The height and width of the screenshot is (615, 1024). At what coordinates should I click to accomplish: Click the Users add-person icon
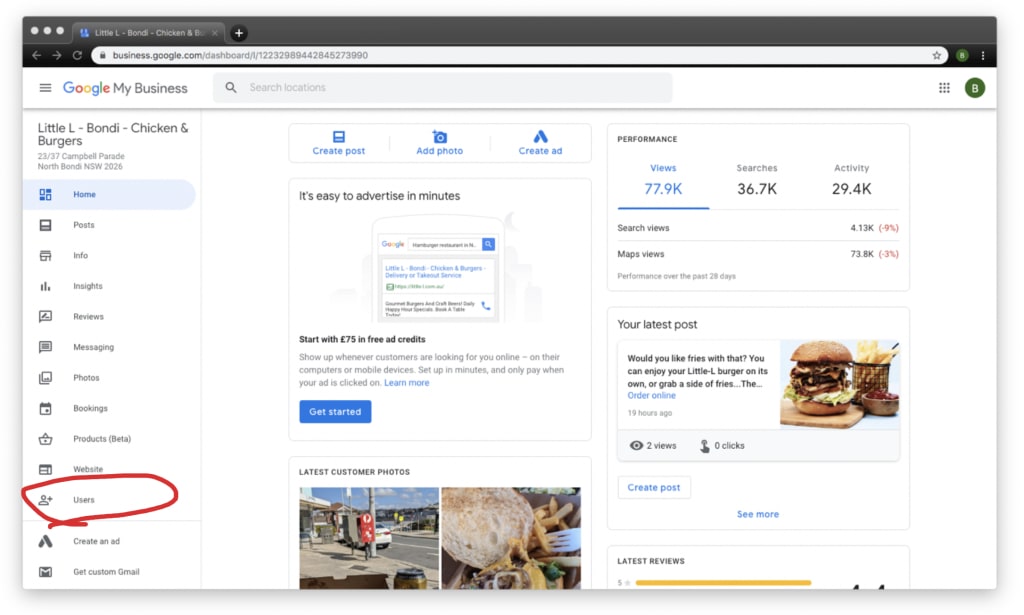coord(45,500)
